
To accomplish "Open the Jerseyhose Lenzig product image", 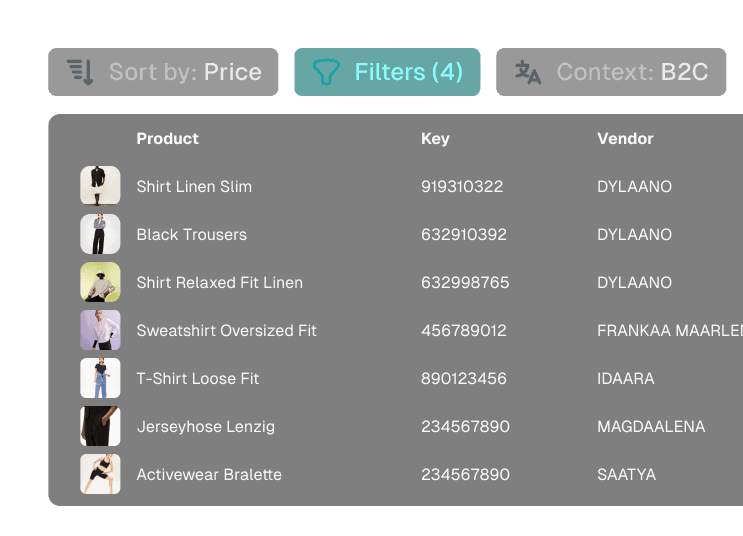I will pyautogui.click(x=100, y=426).
